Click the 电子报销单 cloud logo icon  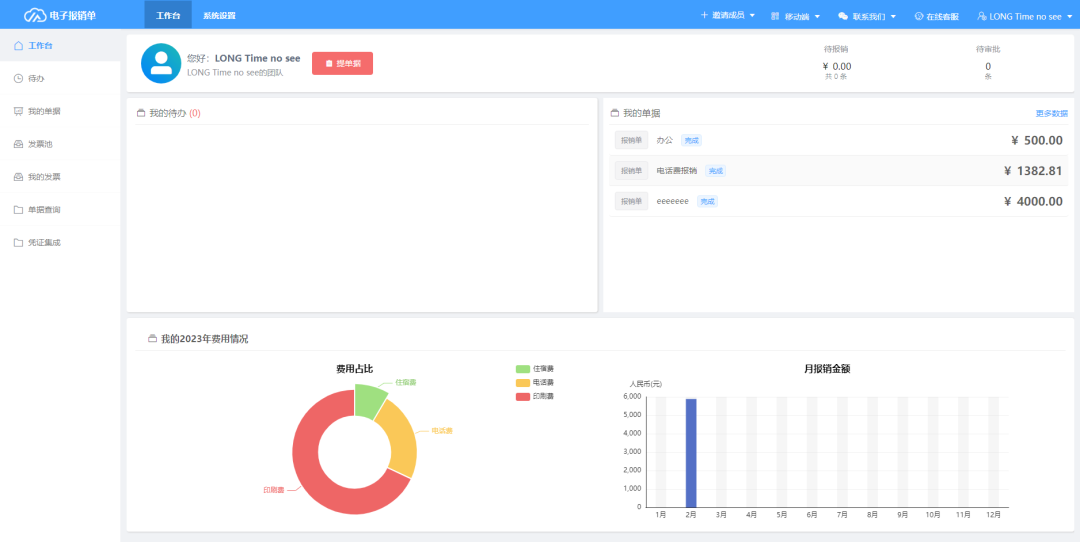36,15
